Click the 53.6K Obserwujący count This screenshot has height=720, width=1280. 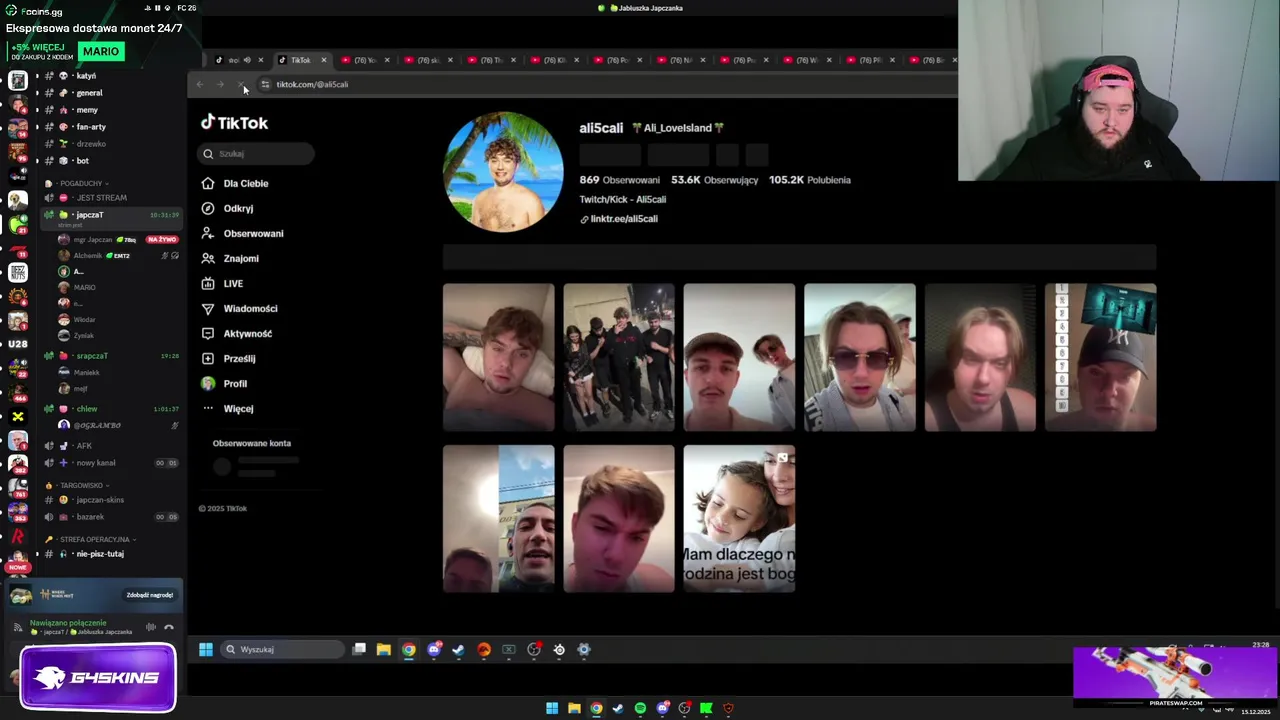tap(714, 180)
